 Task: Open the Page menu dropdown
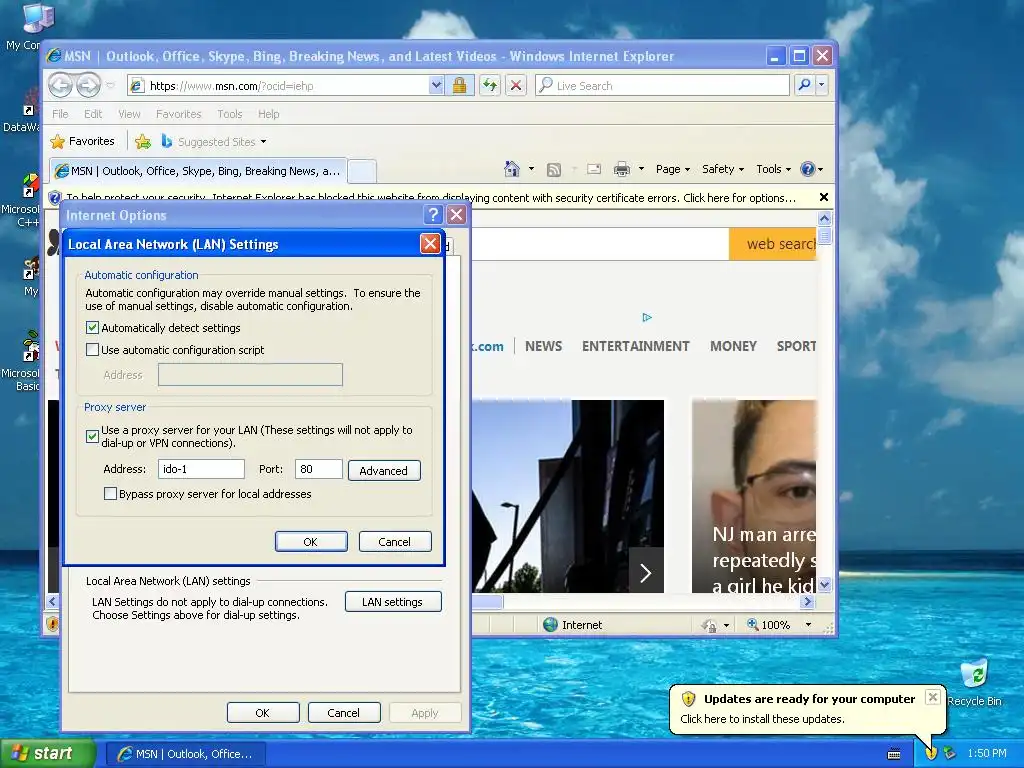point(673,169)
